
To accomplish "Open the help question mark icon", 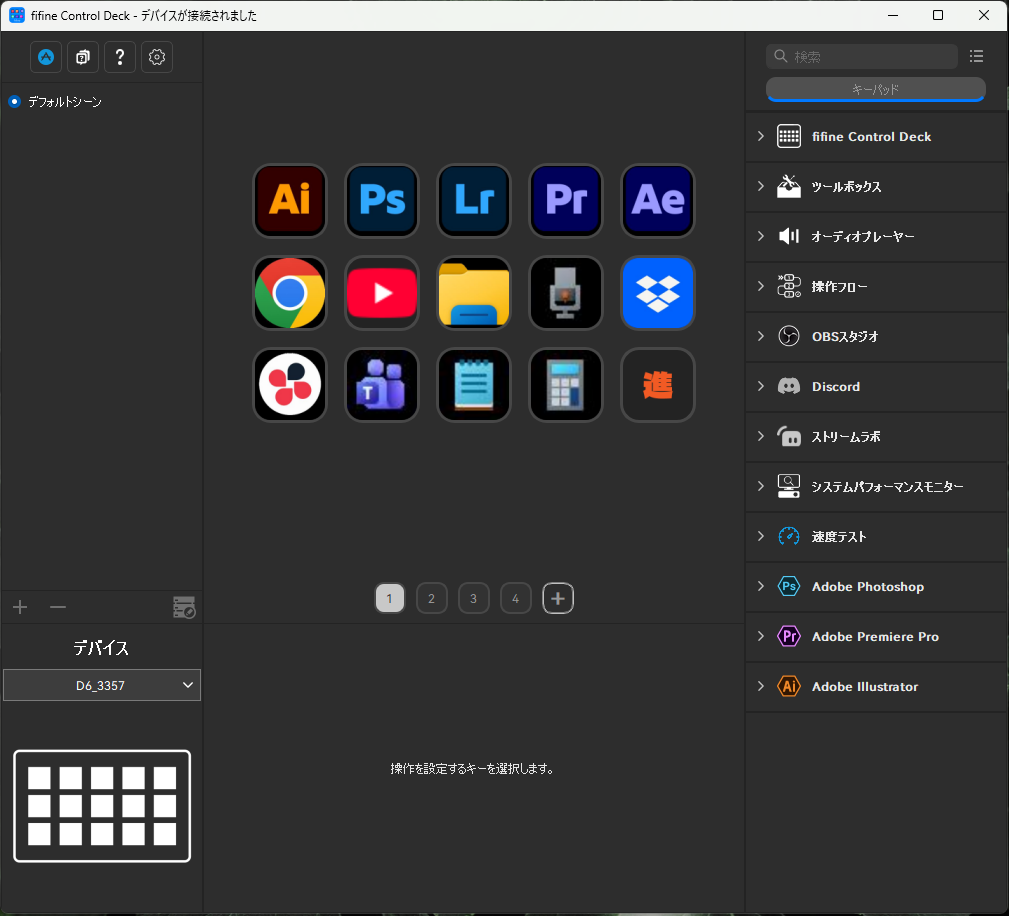I will click(x=120, y=57).
